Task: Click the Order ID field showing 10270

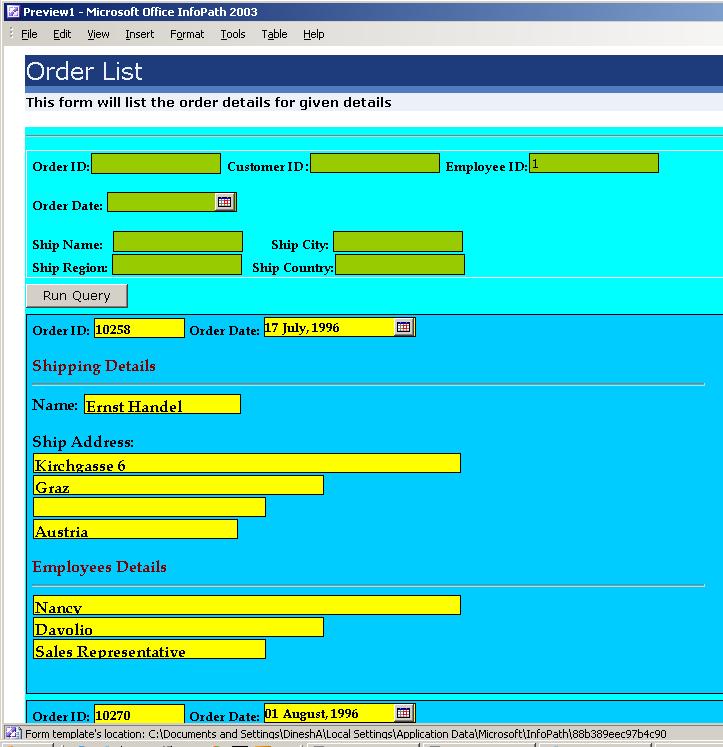Action: coord(139,714)
